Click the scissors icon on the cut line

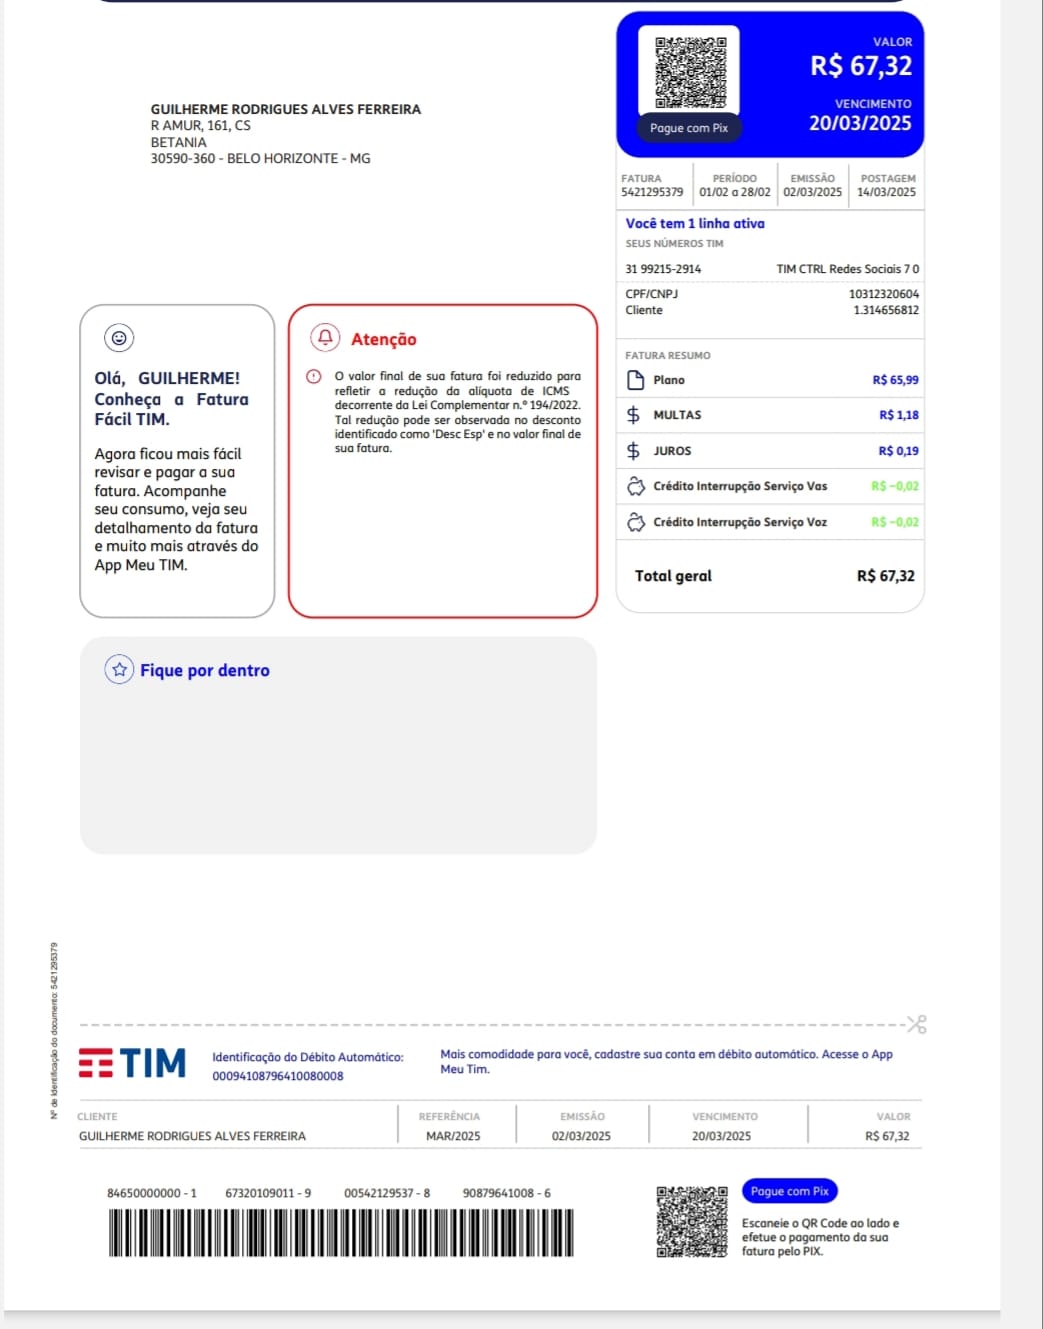point(917,1024)
